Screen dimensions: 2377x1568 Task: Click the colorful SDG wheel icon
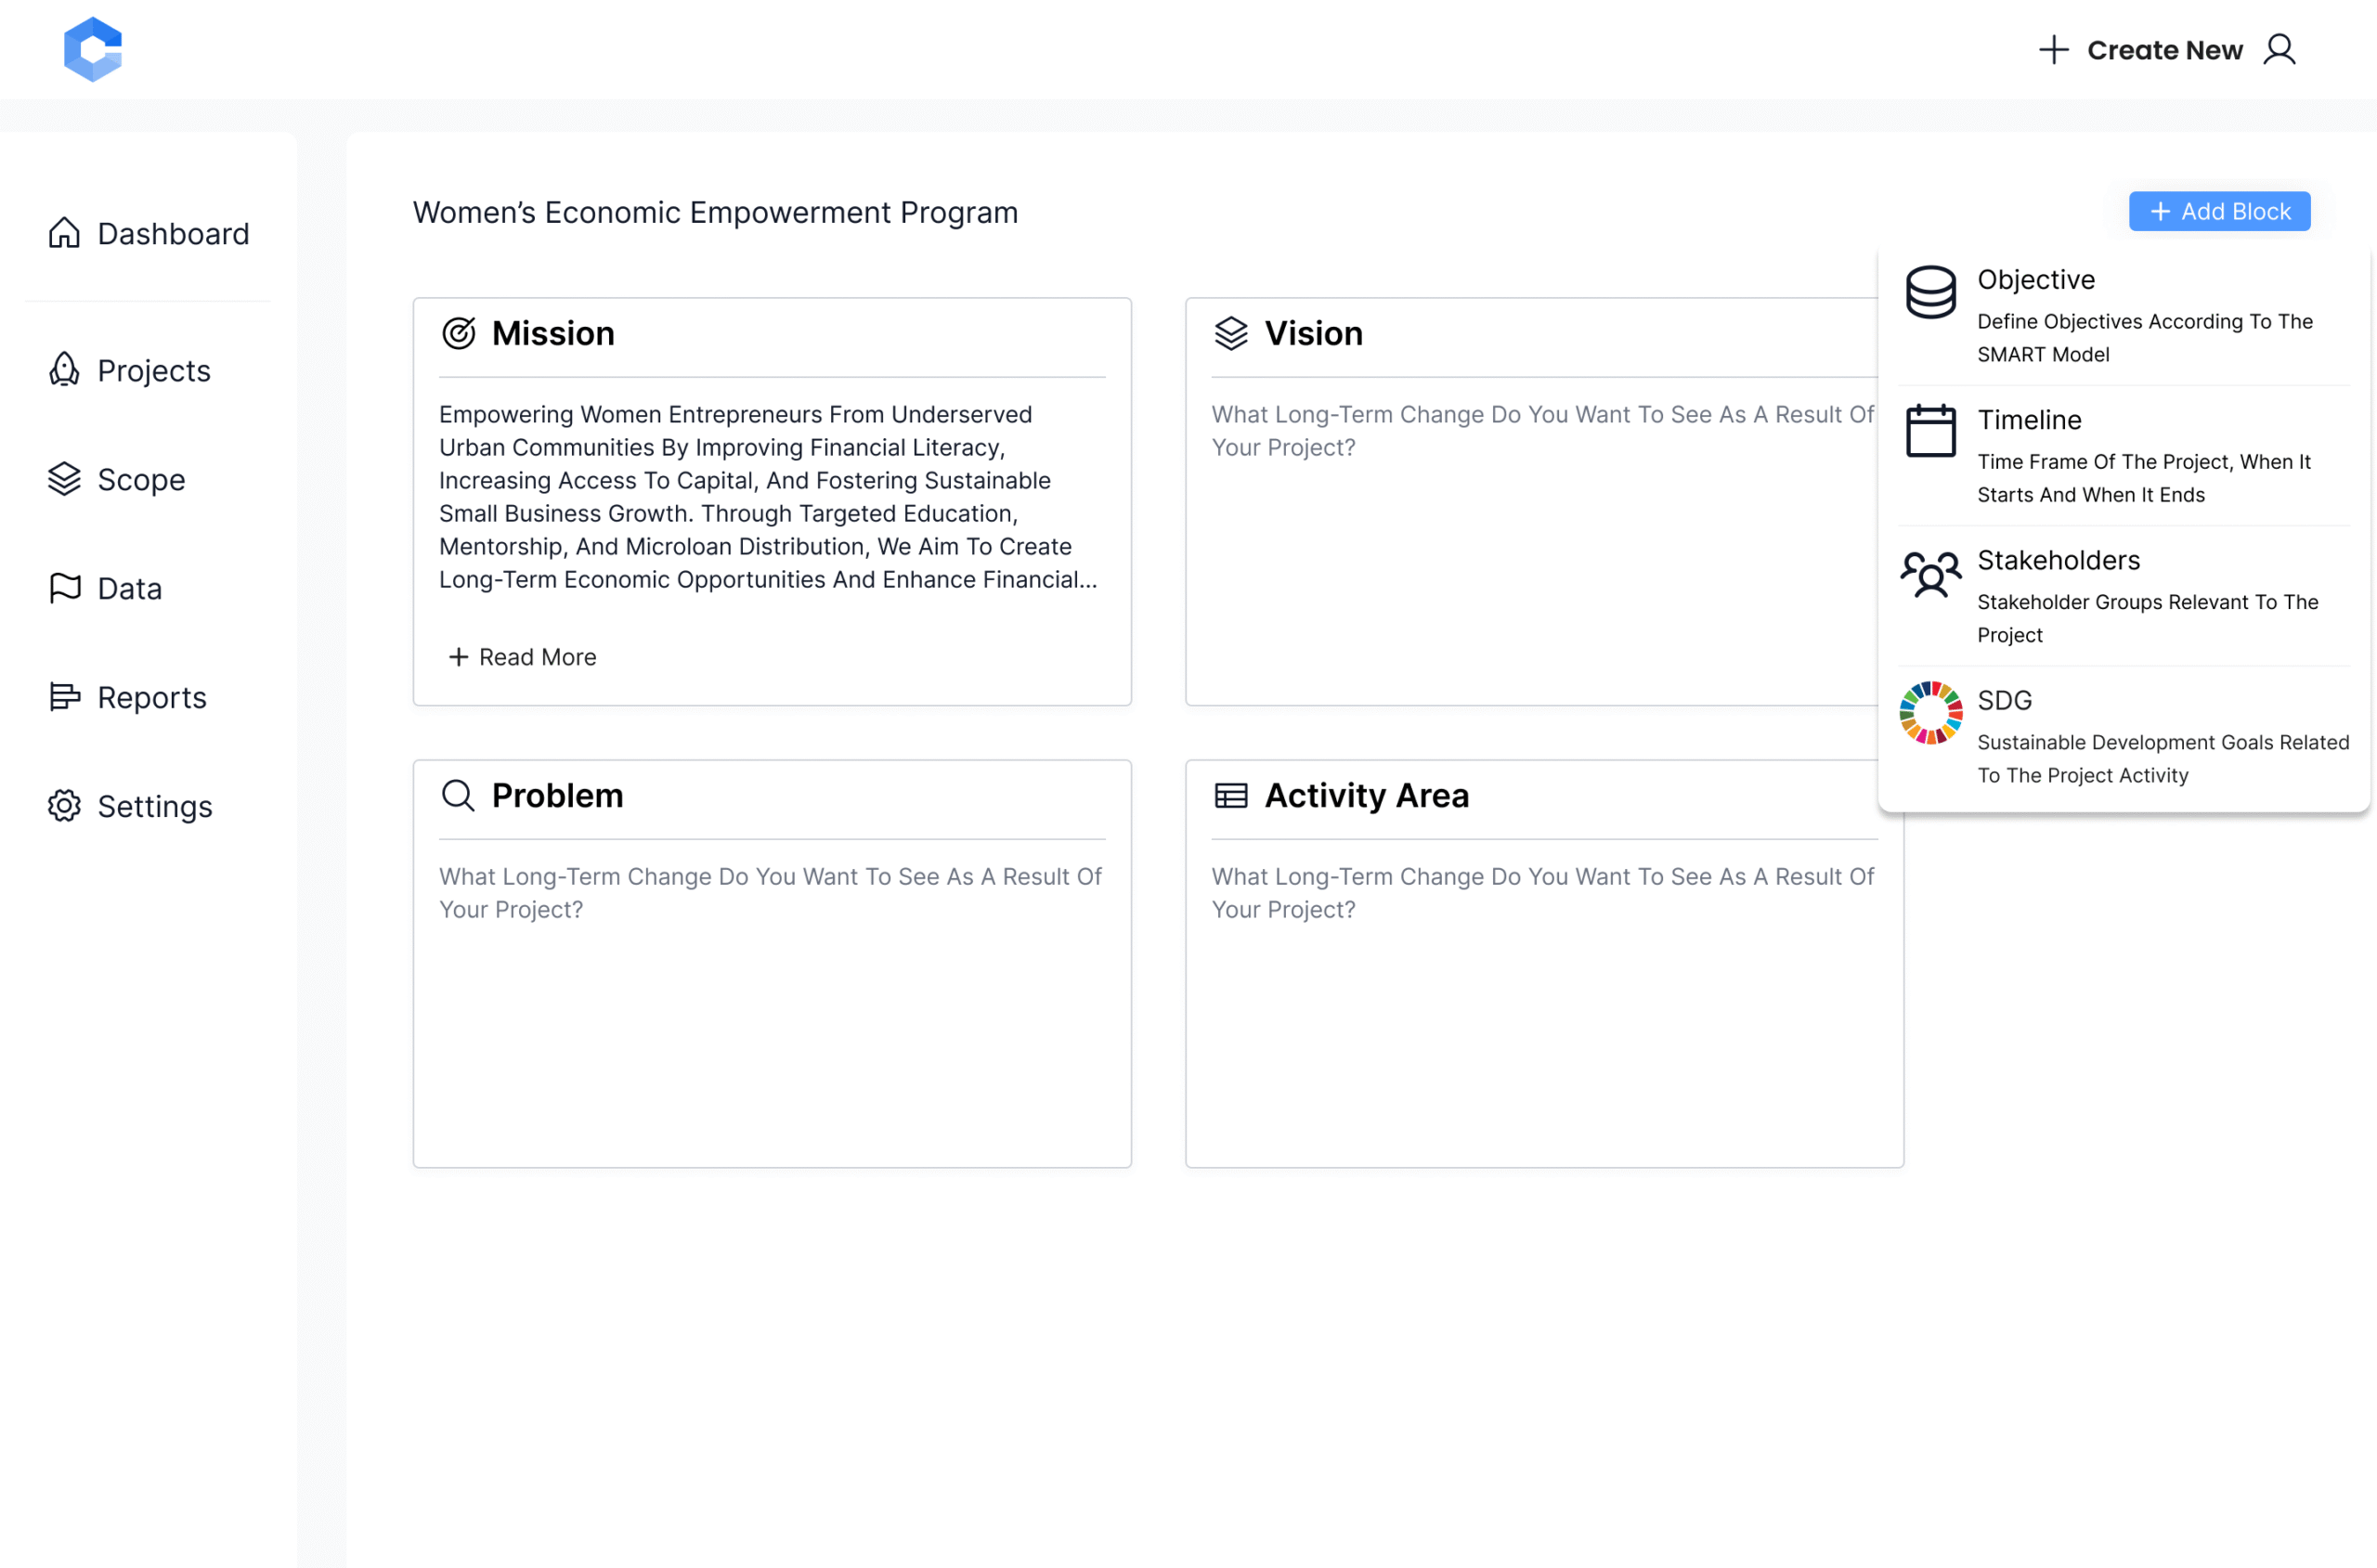(1930, 713)
